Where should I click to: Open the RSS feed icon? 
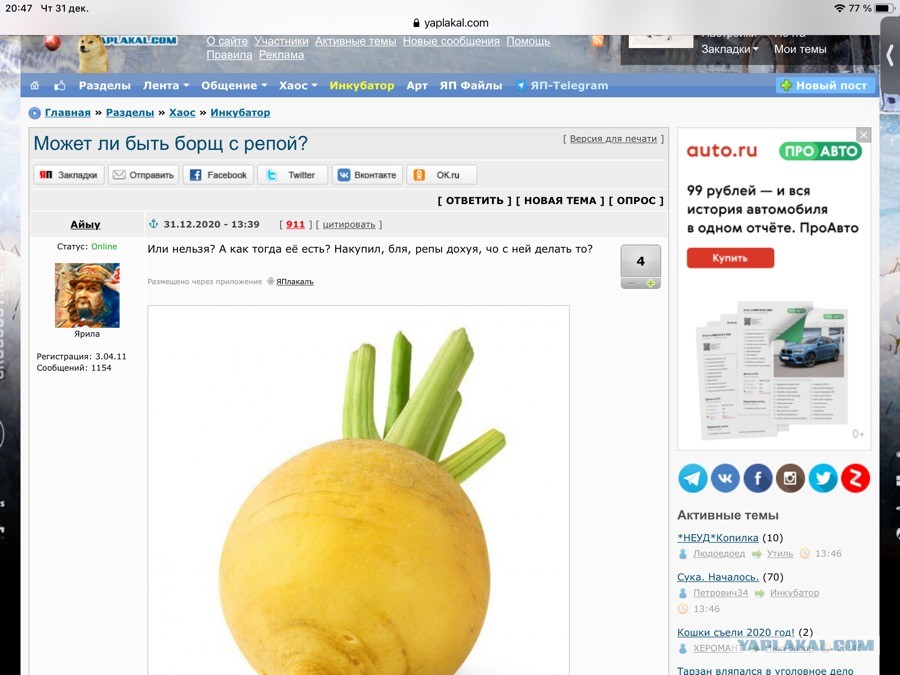(598, 40)
